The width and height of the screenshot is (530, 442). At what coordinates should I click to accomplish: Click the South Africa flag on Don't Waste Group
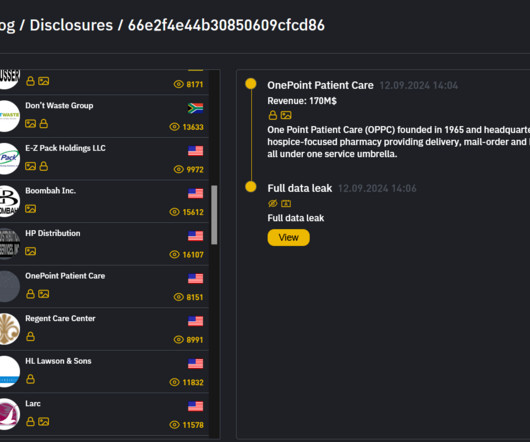point(195,108)
